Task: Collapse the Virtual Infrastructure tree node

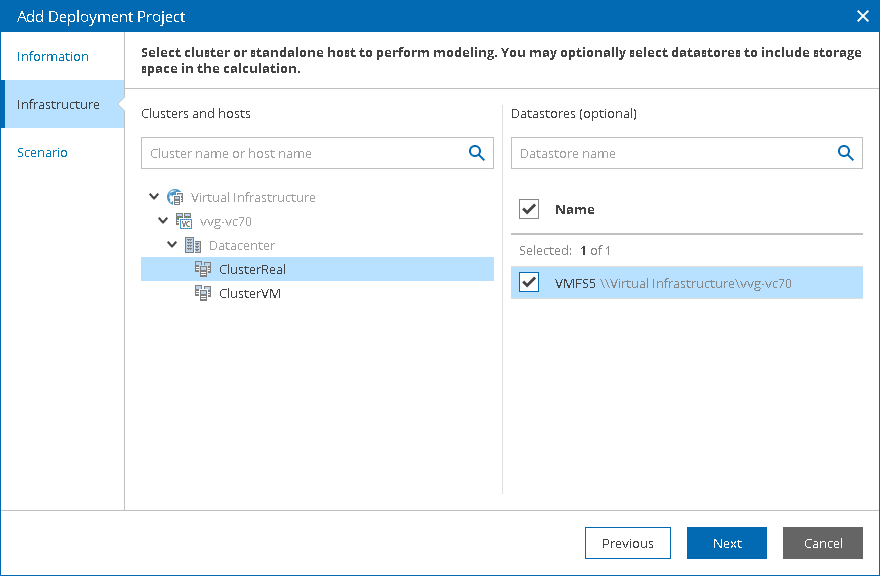Action: point(154,196)
